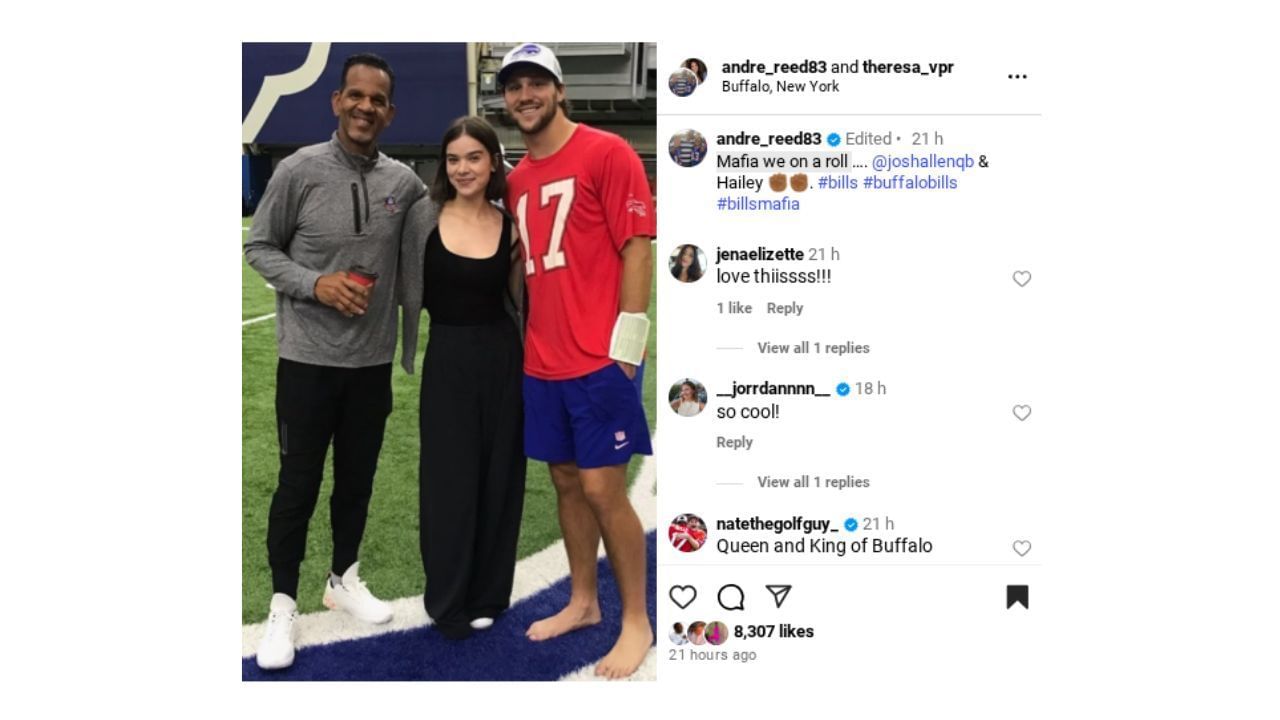The width and height of the screenshot is (1280, 720).
Task: Like the post with the heart icon
Action: (x=682, y=597)
